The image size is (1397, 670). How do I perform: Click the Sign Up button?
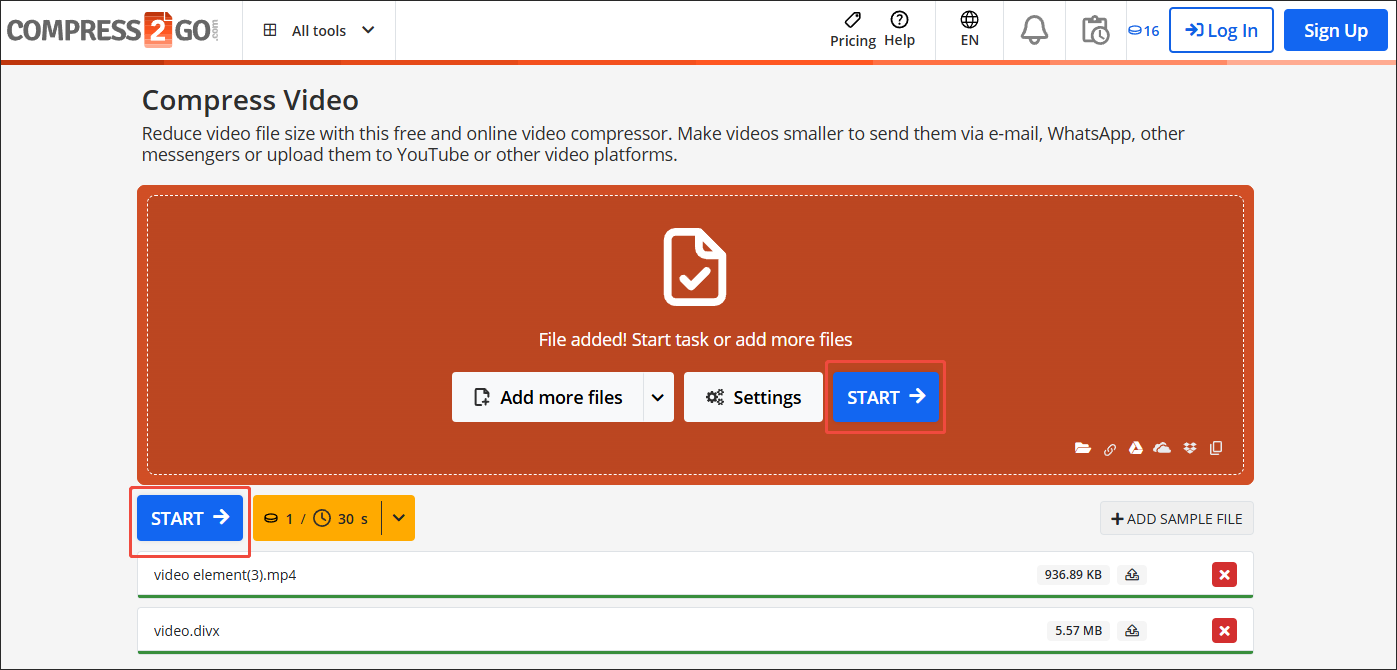(x=1335, y=30)
